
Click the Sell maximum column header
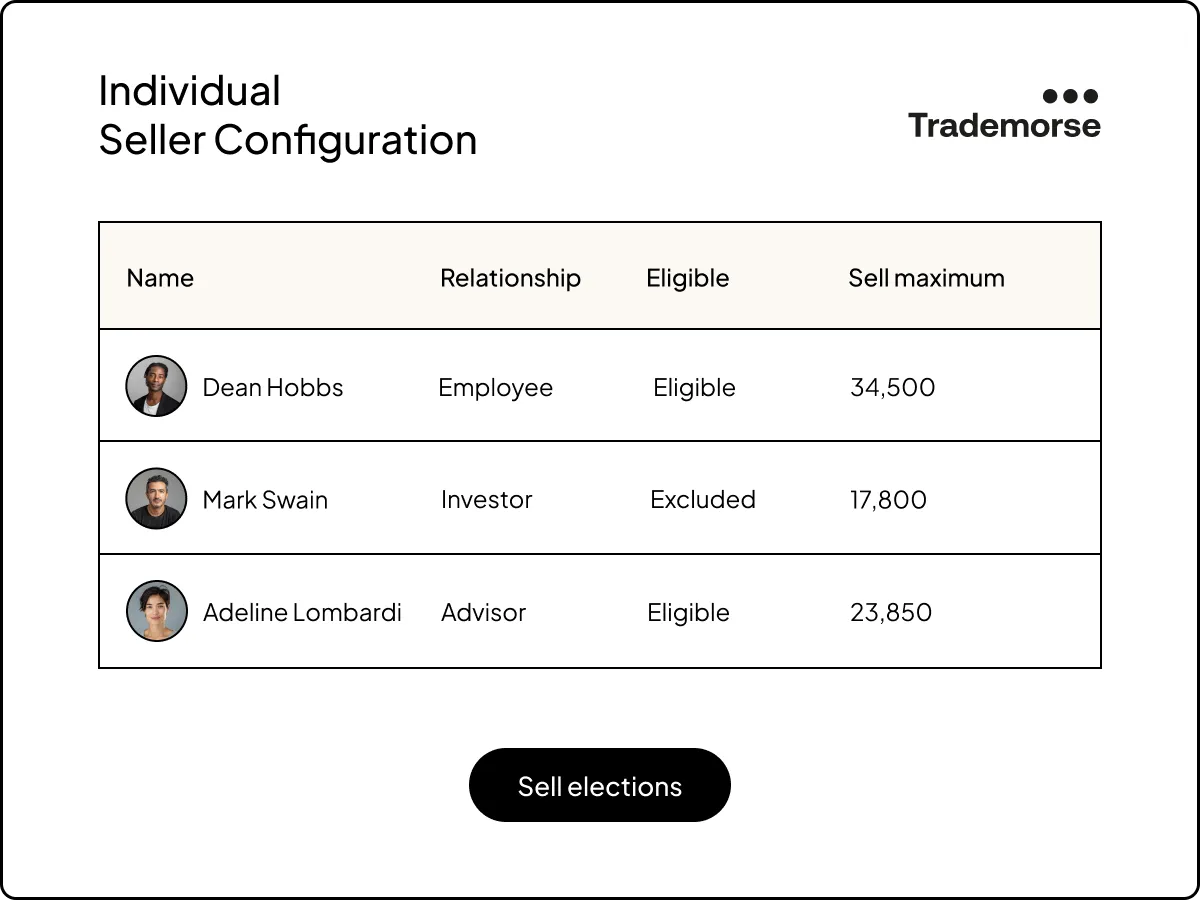coord(926,278)
